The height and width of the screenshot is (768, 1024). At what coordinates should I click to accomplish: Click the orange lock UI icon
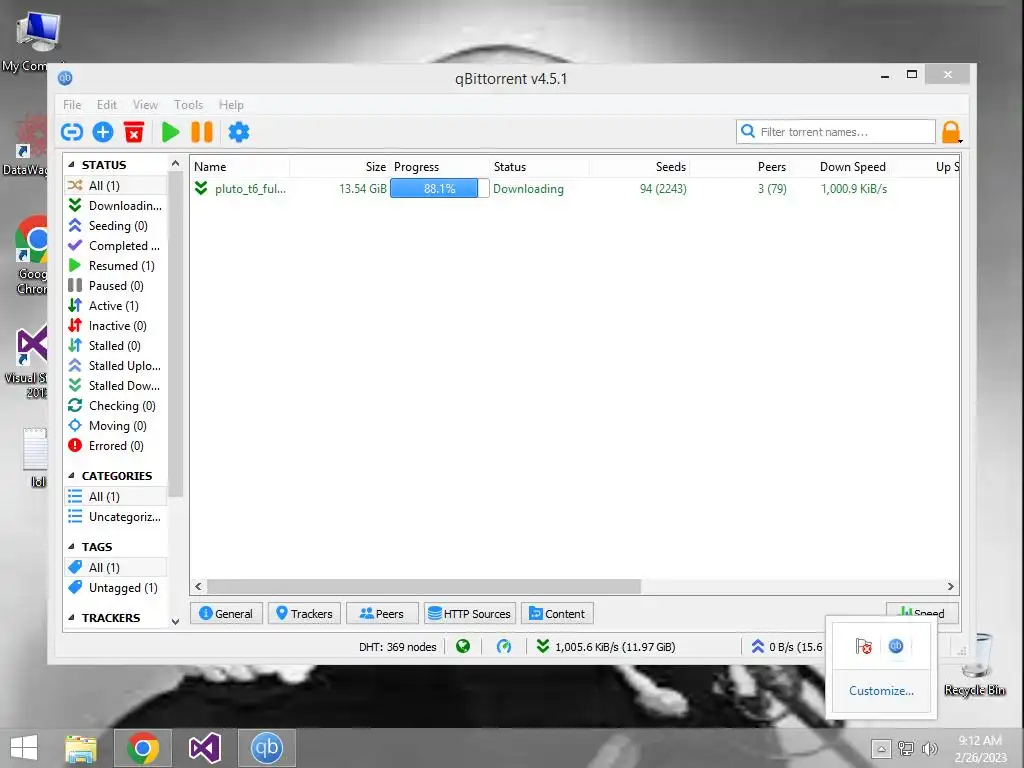coord(951,132)
